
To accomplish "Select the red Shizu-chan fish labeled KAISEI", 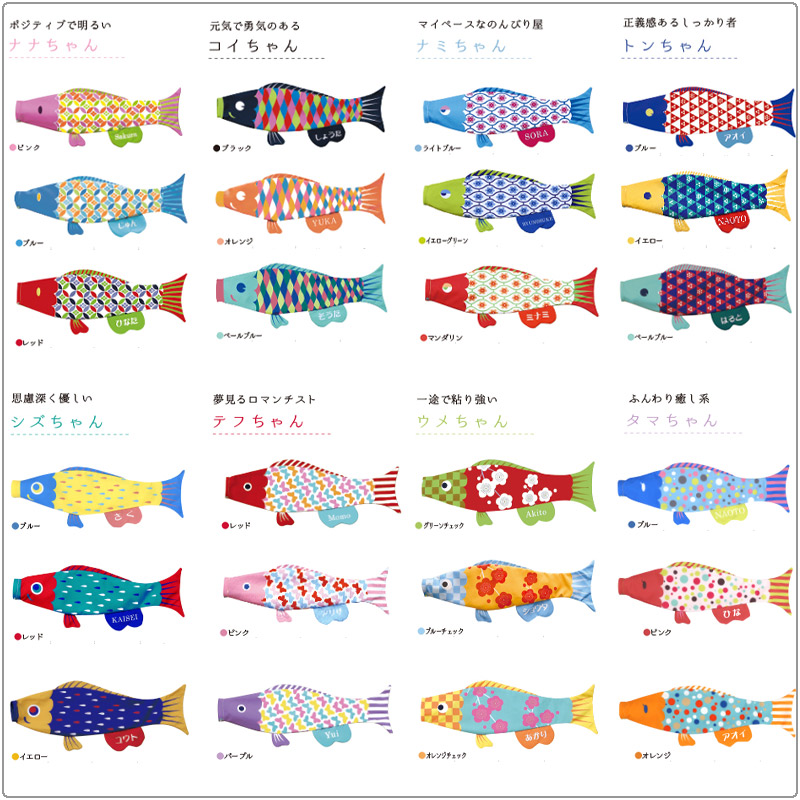I will click(x=98, y=597).
